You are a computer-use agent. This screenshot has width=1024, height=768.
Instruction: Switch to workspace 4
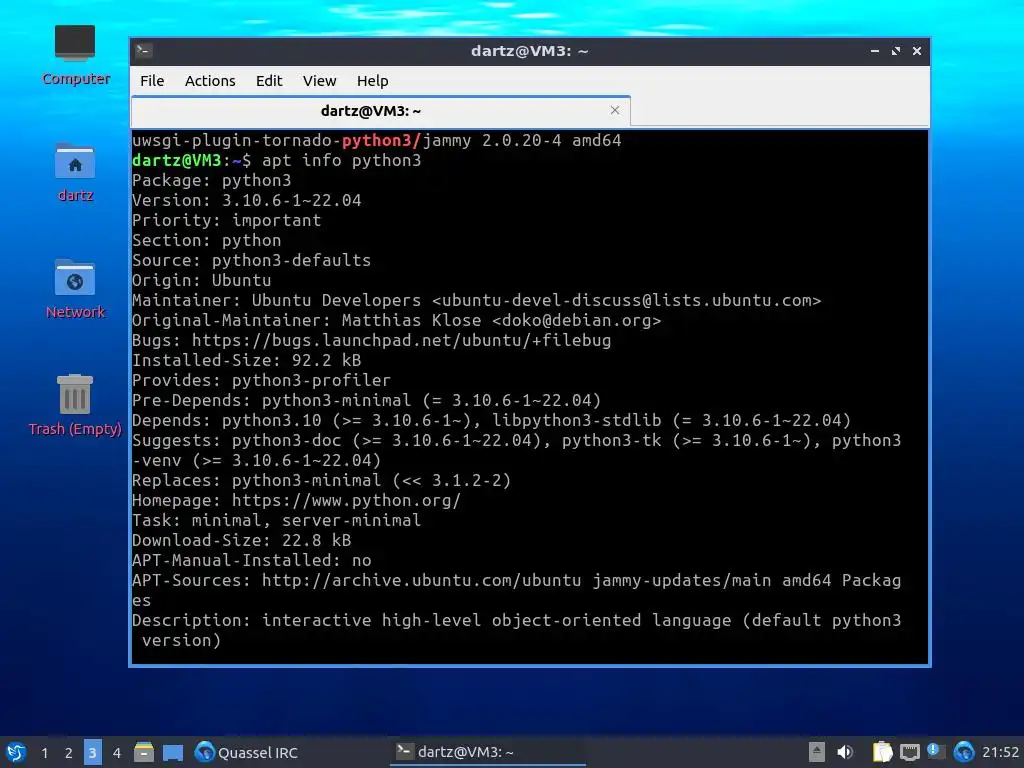117,753
